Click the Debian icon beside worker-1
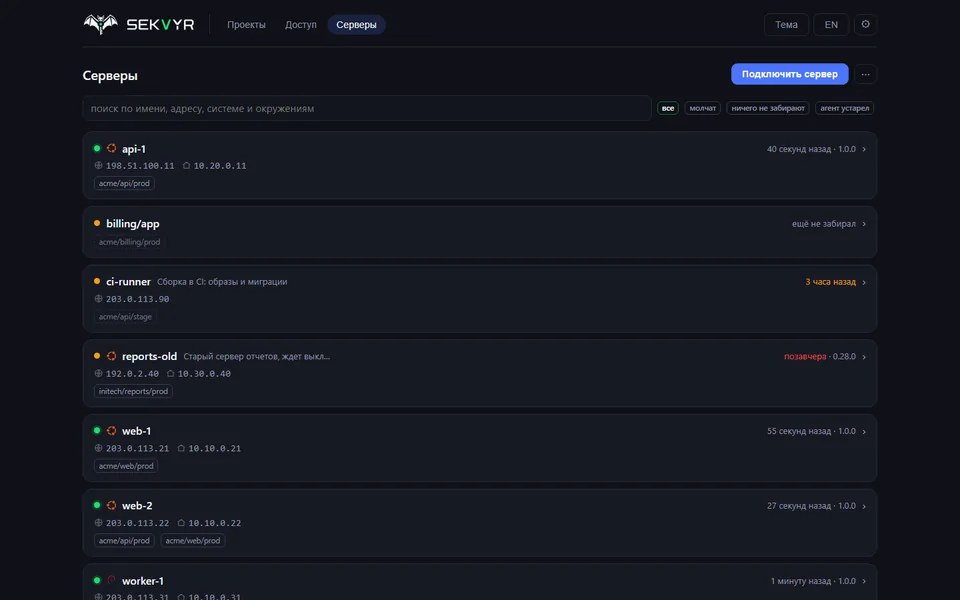The height and width of the screenshot is (600, 960). [x=111, y=580]
